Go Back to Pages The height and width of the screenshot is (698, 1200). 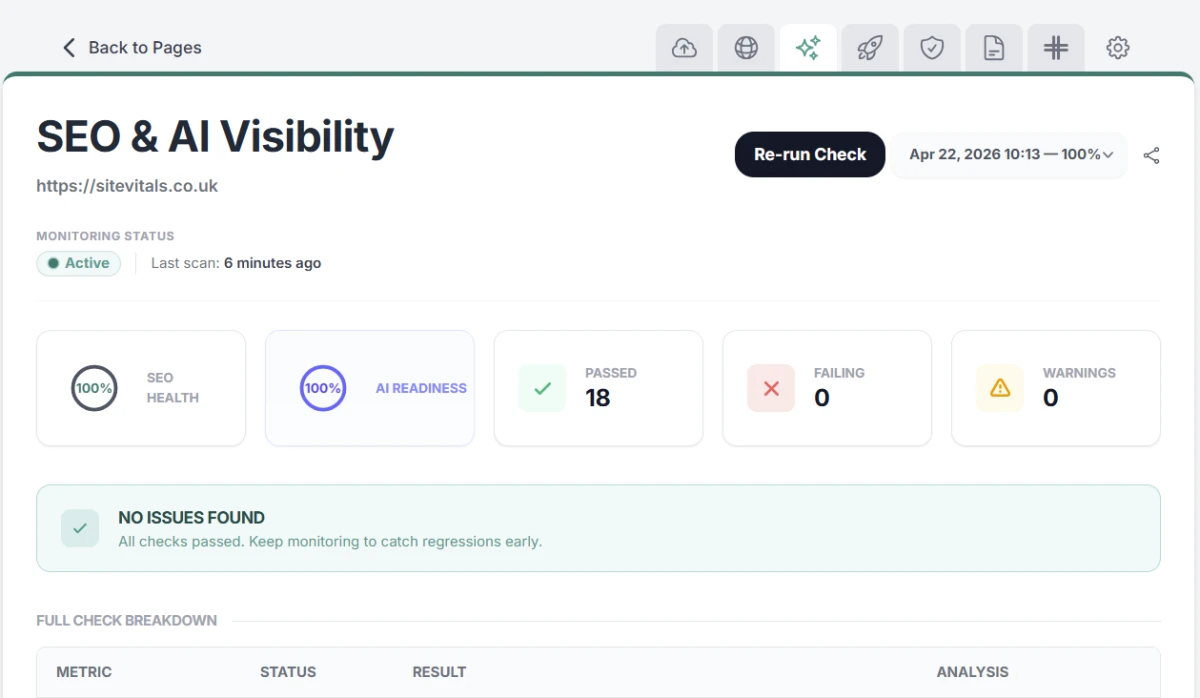(132, 48)
